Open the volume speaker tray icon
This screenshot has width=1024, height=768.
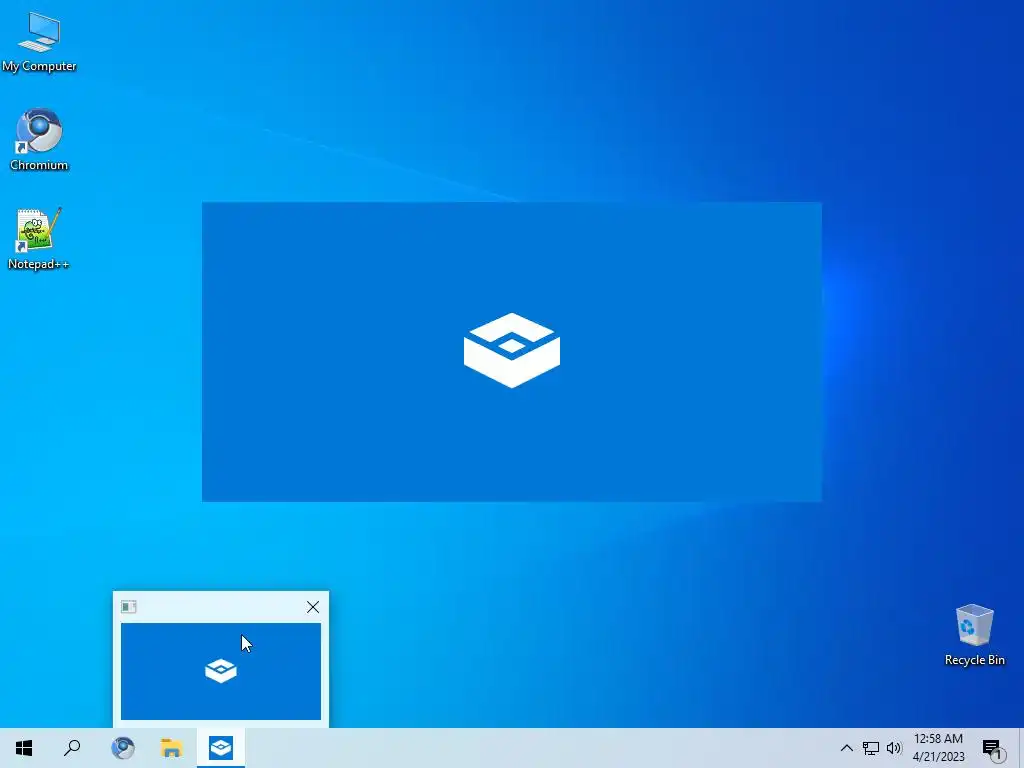(894, 748)
